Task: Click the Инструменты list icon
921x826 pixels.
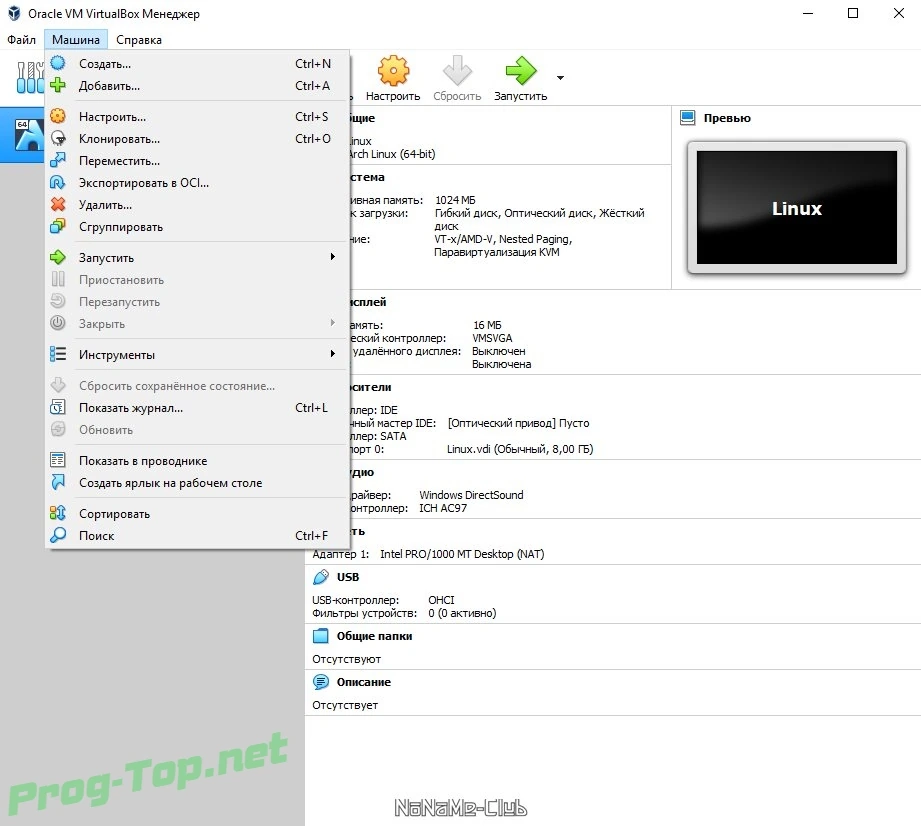Action: [58, 354]
